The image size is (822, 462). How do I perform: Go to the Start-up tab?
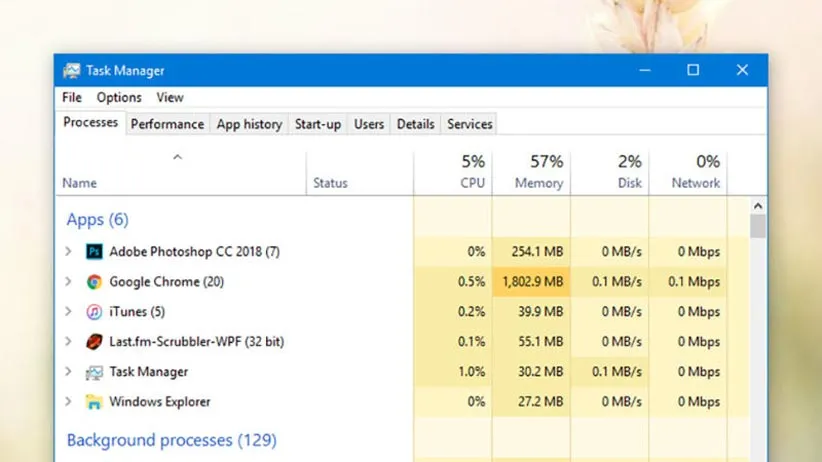point(318,124)
